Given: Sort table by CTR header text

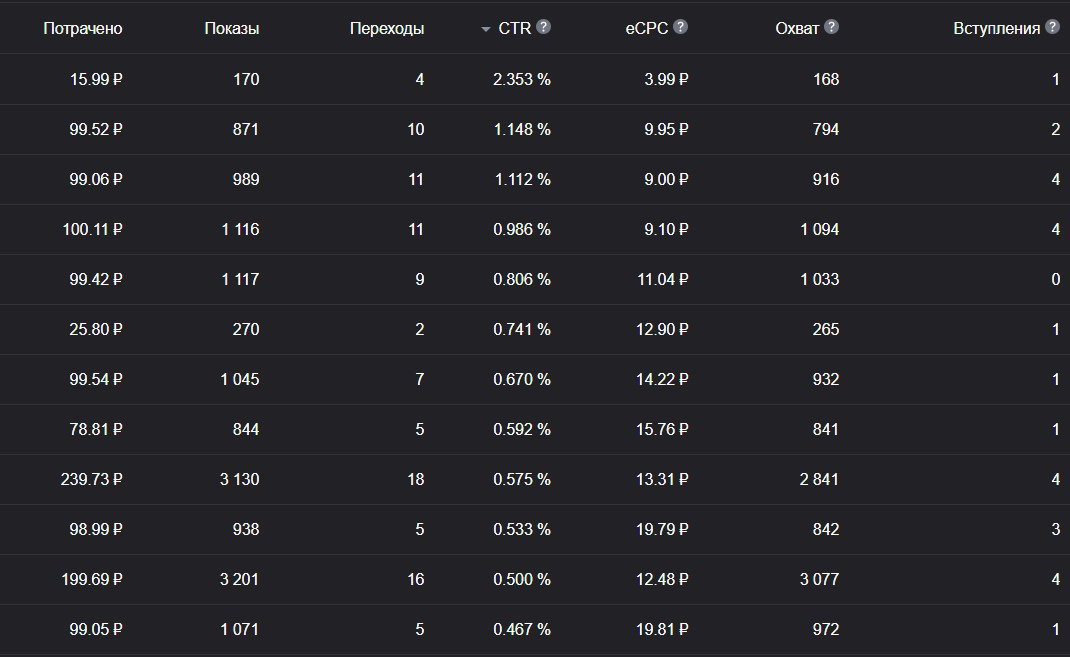Looking at the screenshot, I should pyautogui.click(x=515, y=29).
